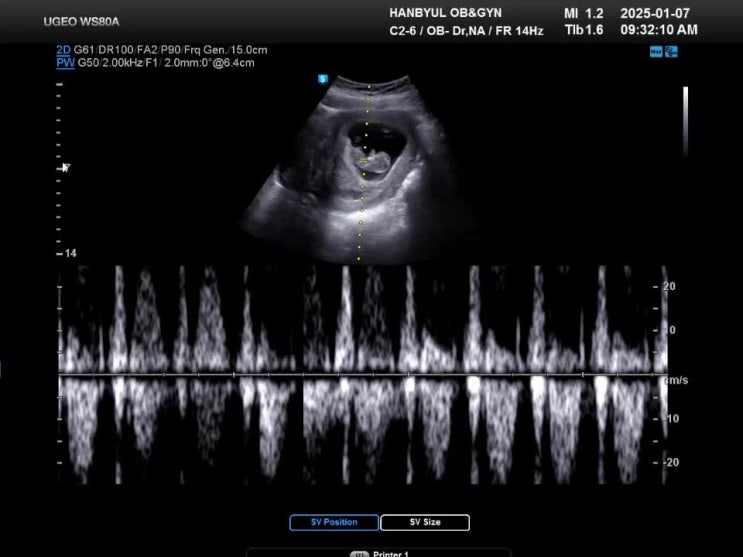The width and height of the screenshot is (743, 557).
Task: Click the sample volume gate on the fetus
Action: [x=366, y=160]
